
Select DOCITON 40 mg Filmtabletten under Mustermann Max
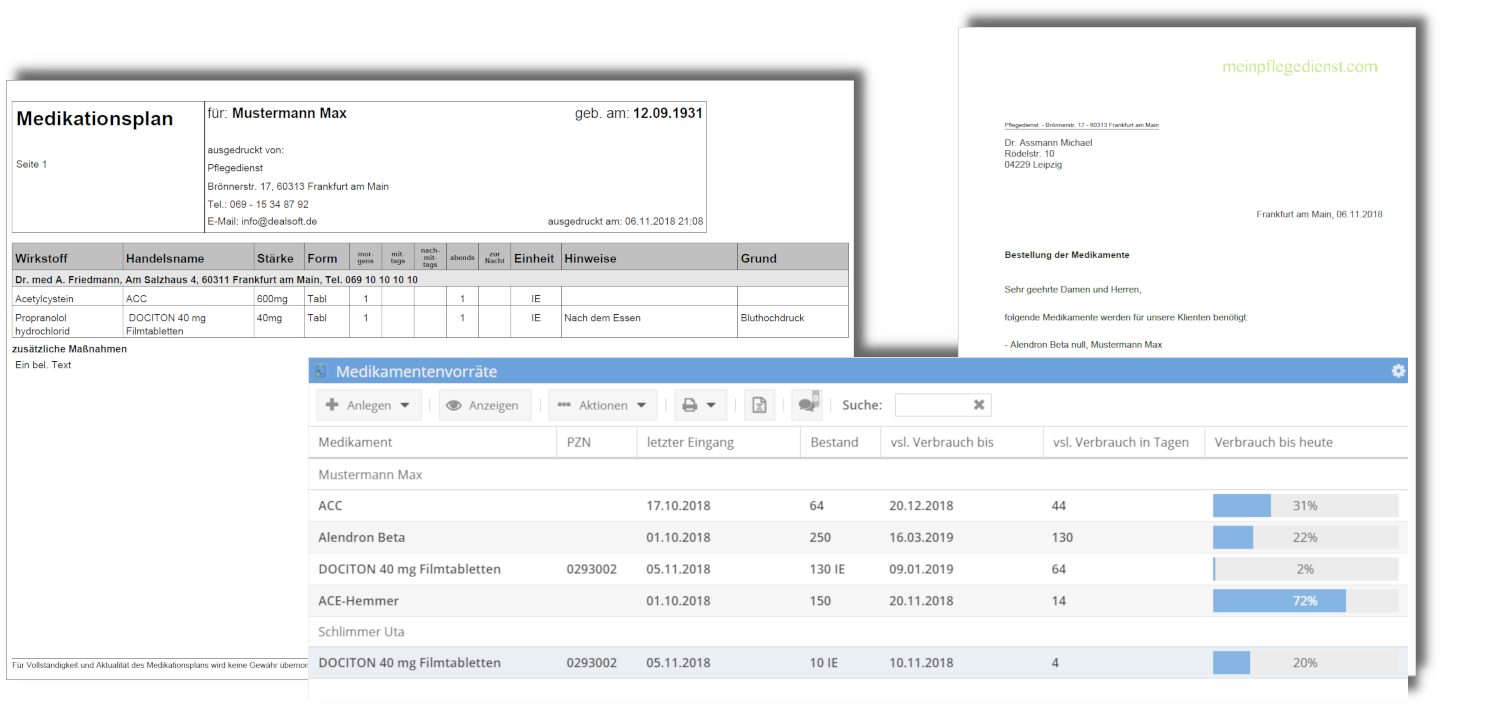[x=408, y=568]
